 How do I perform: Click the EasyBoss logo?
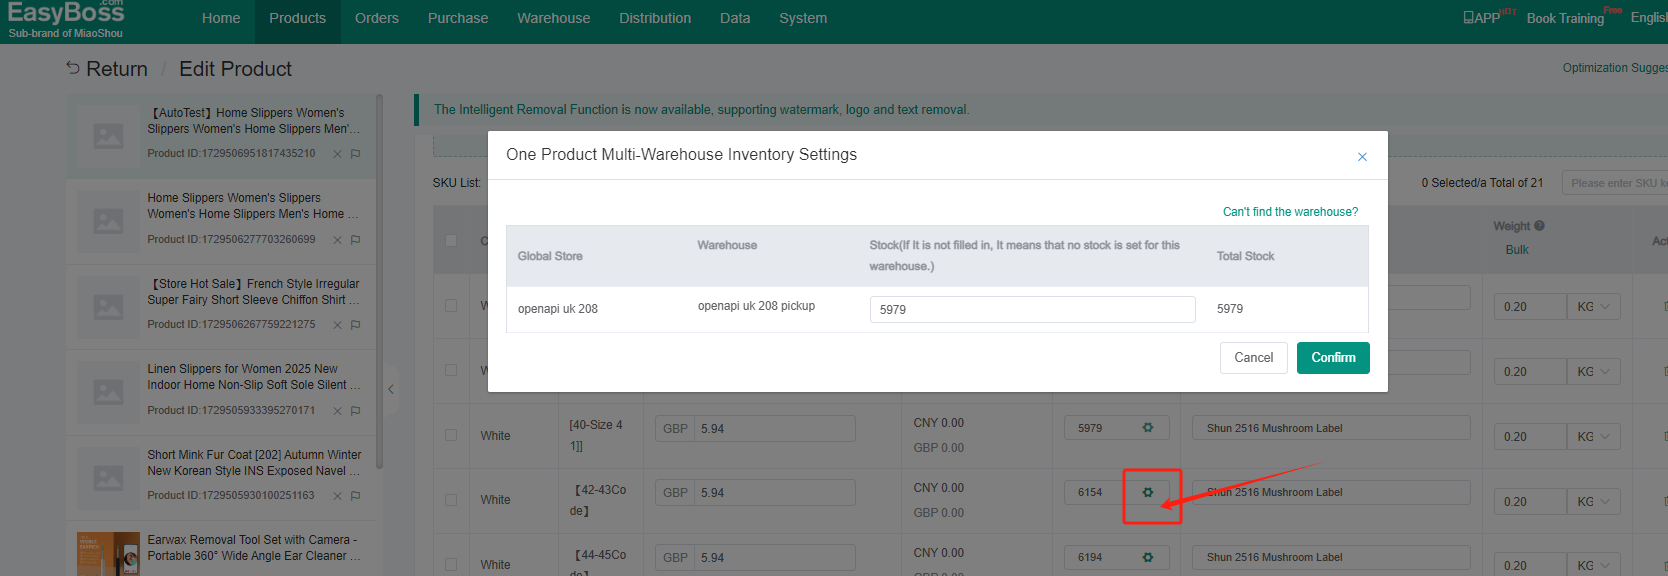(66, 20)
